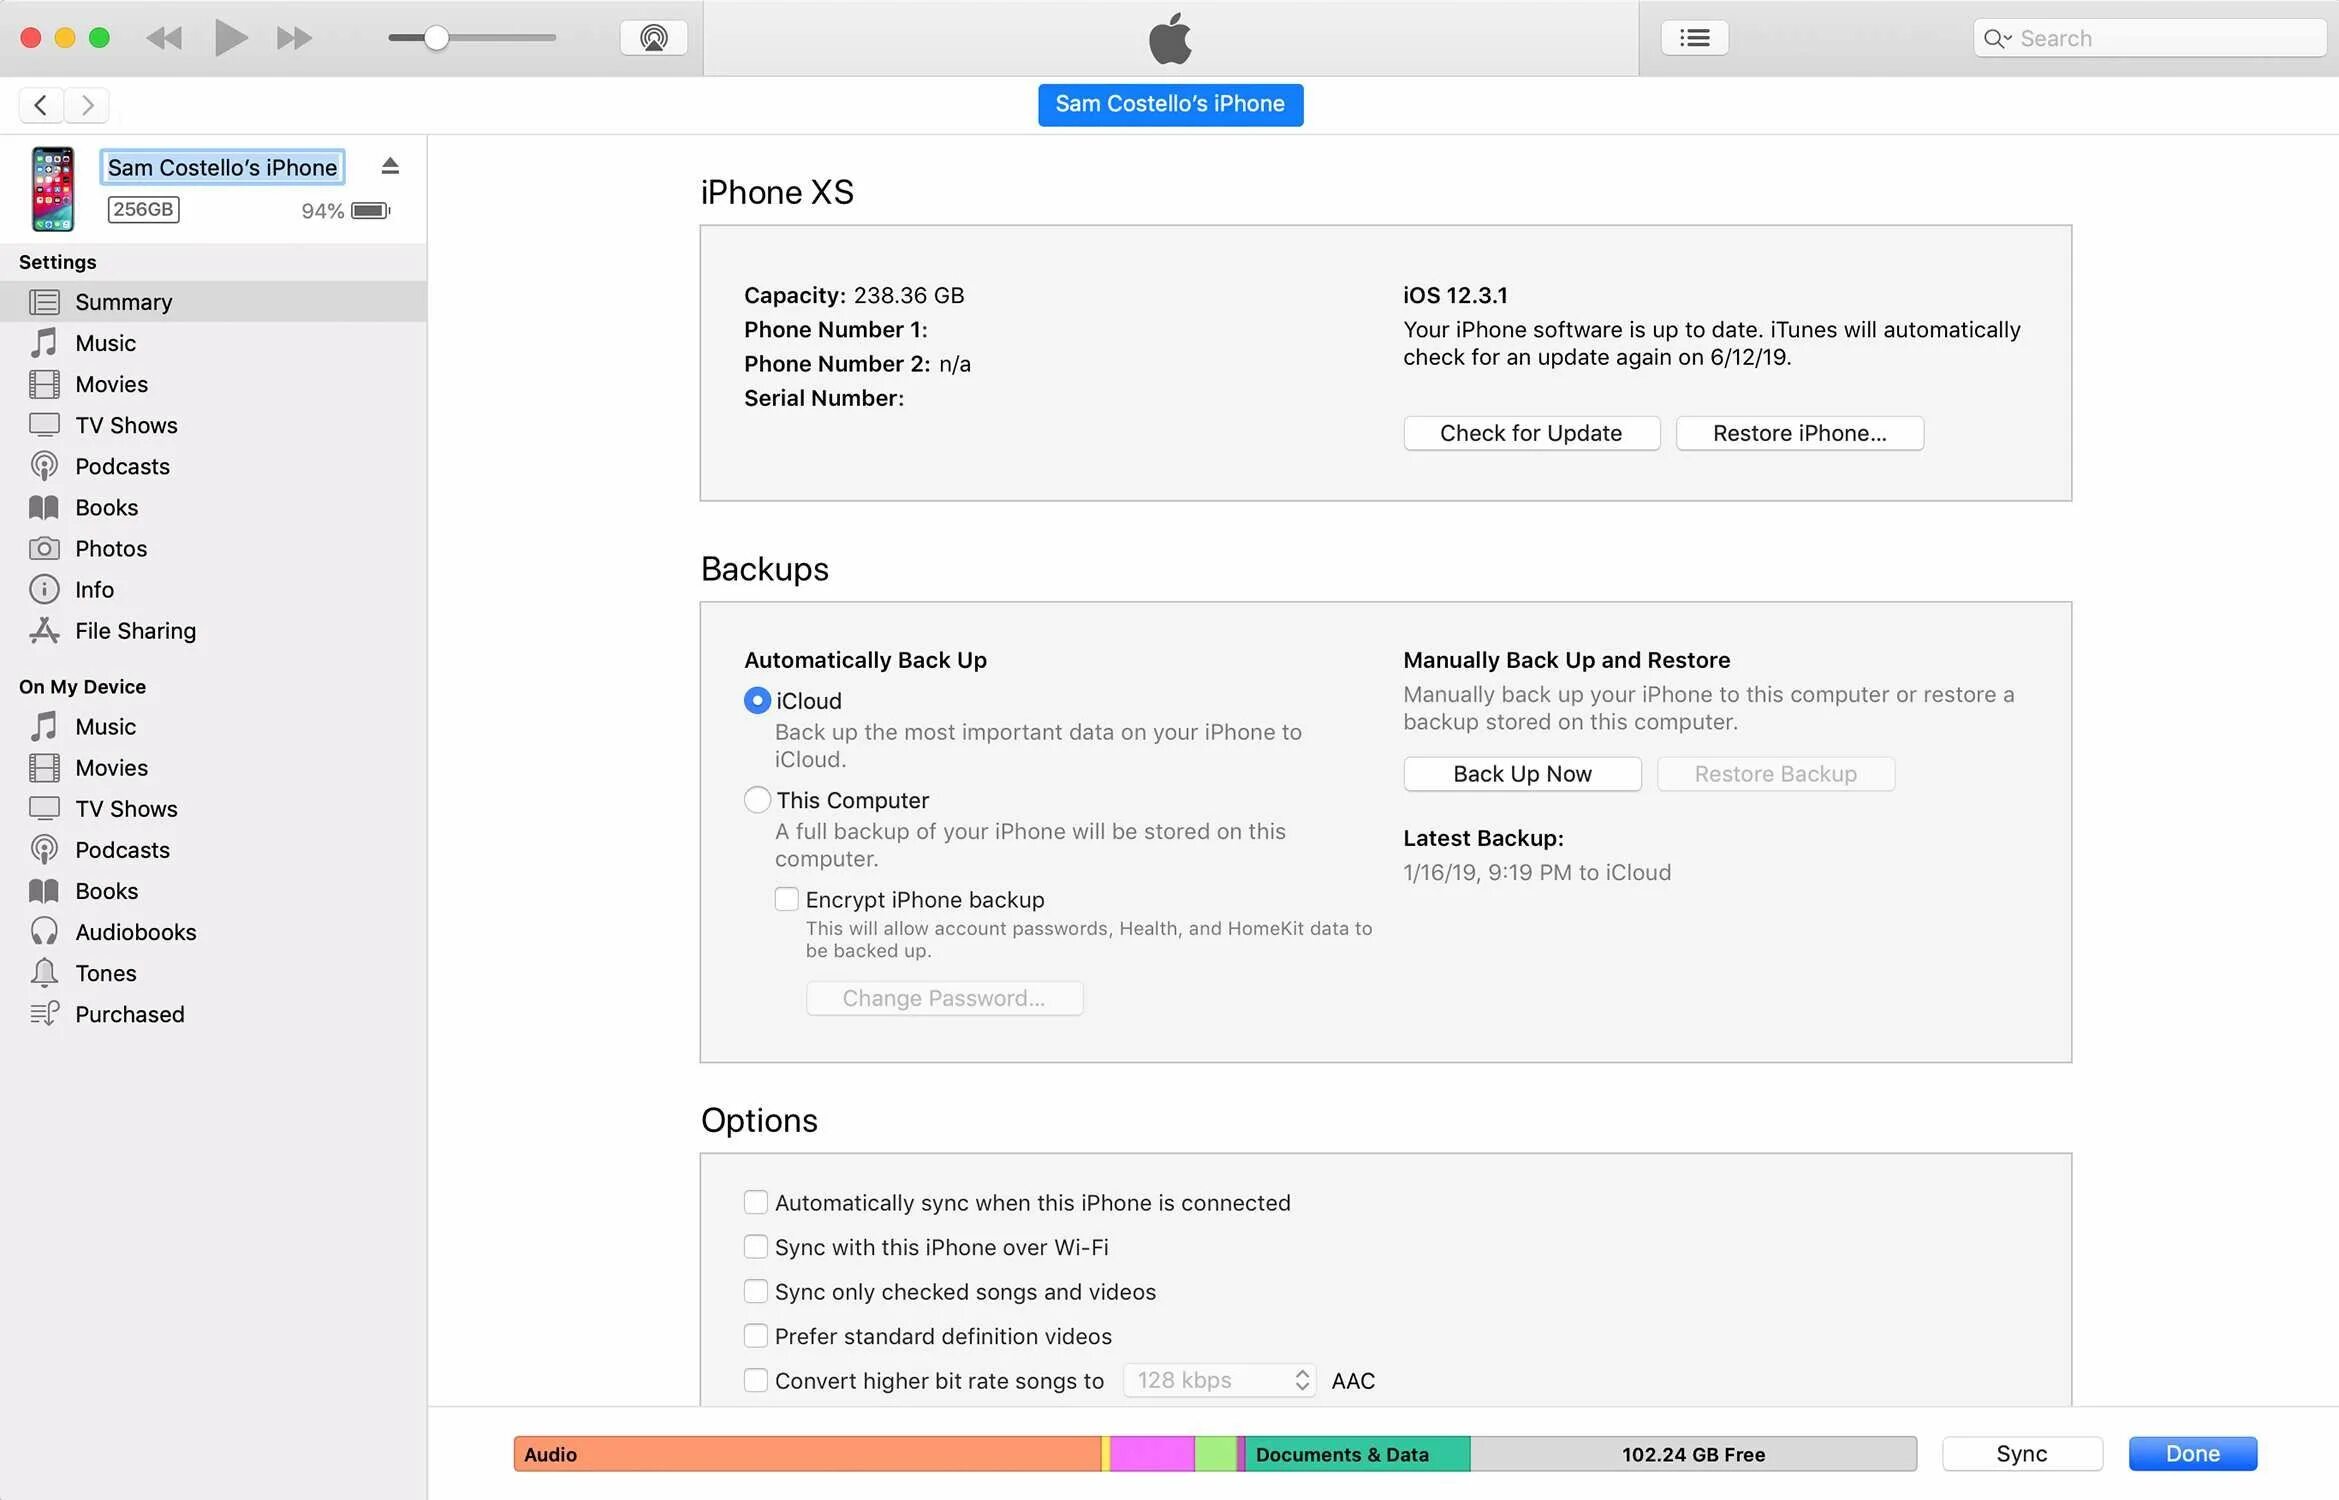Click the play button in toolbar

[x=230, y=38]
